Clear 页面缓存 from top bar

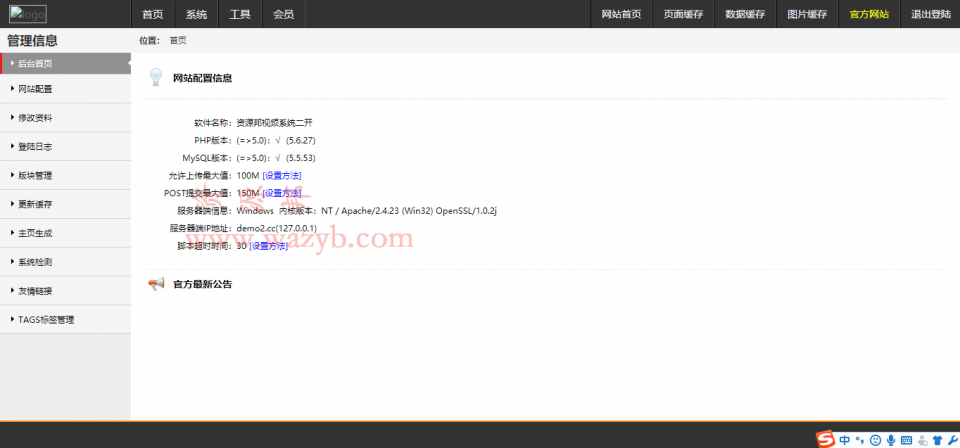[x=683, y=14]
